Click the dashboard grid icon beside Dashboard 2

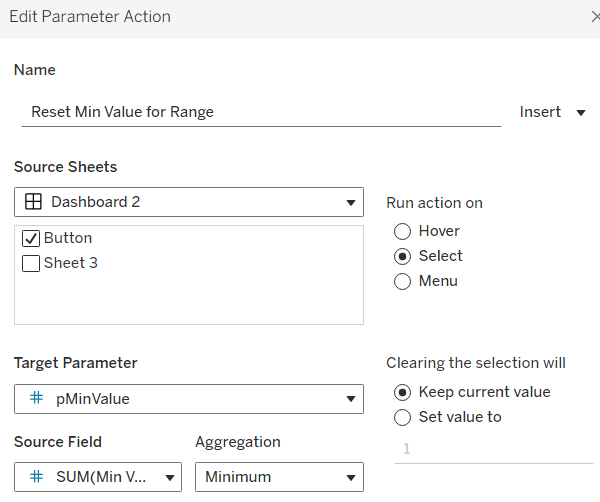tap(33, 202)
